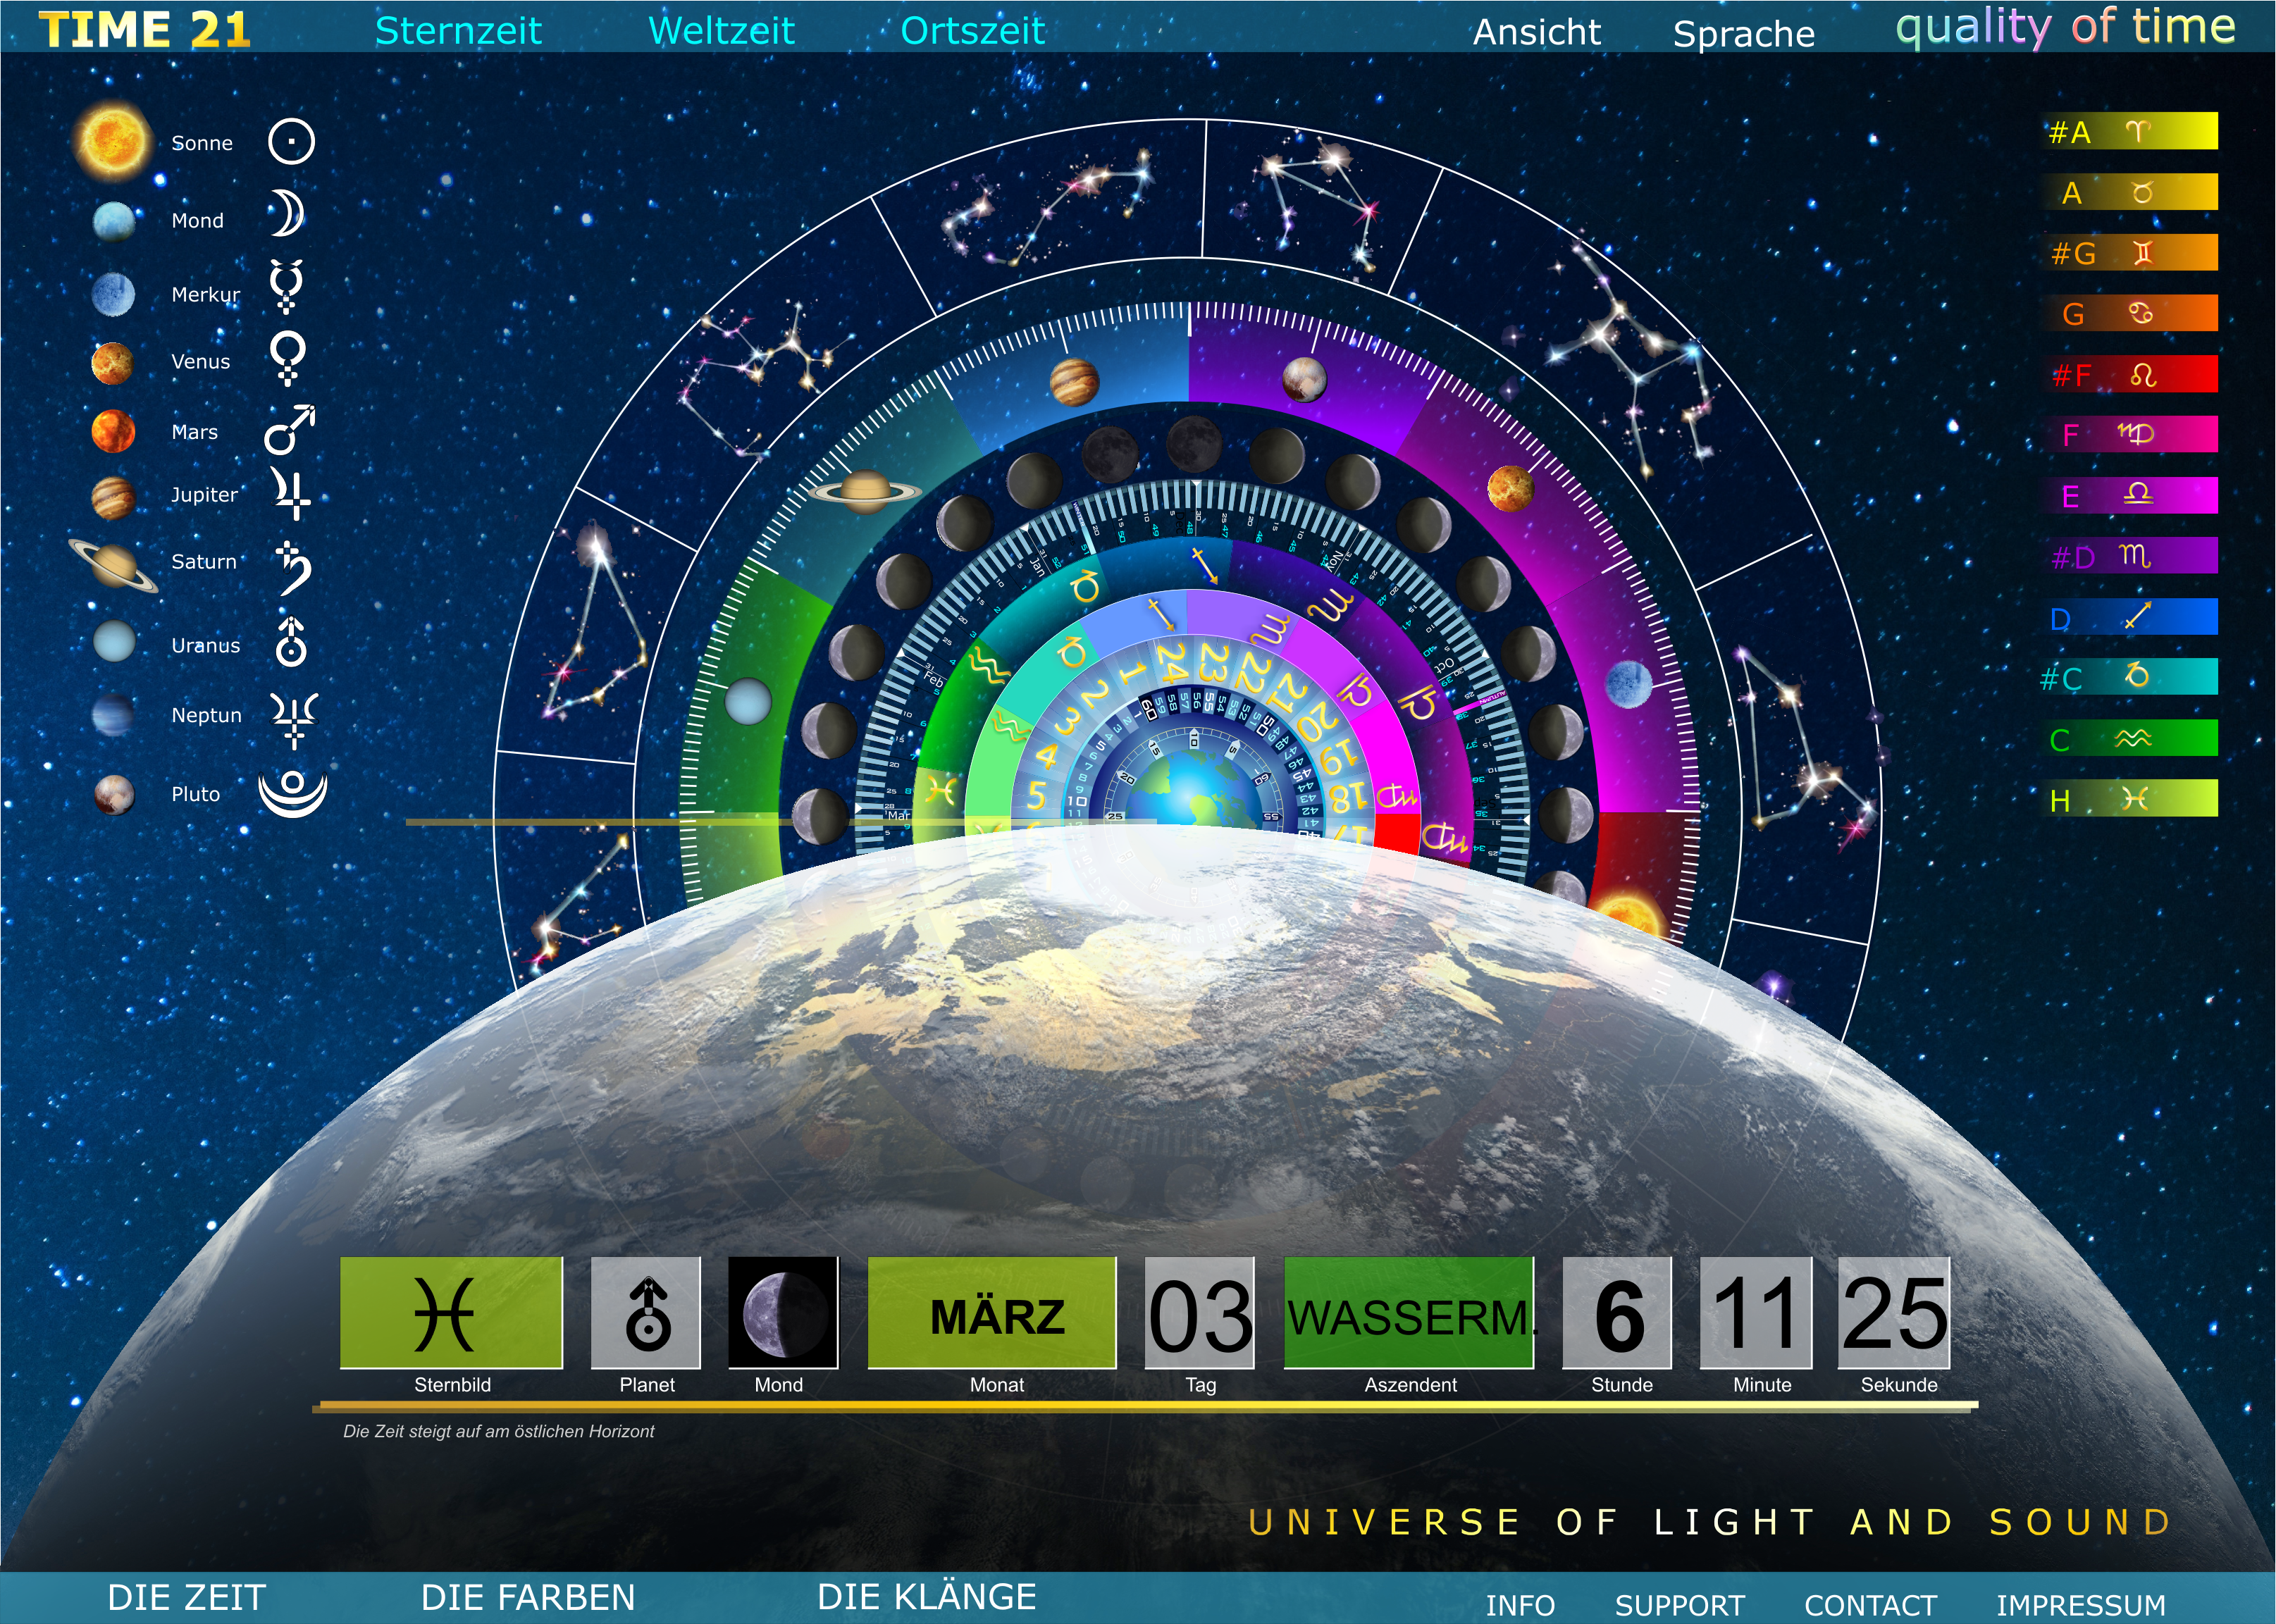Image resolution: width=2276 pixels, height=1624 pixels.
Task: Click the Stunde tile showing 6
Action: (x=1617, y=1312)
